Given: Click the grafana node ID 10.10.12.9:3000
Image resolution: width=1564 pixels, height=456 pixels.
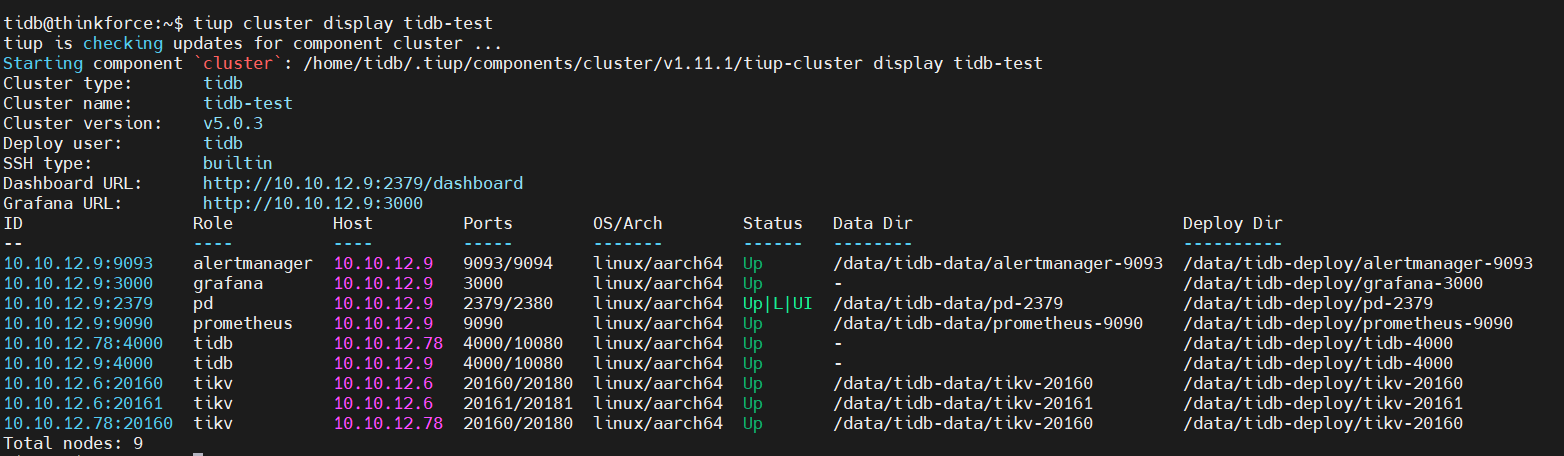Looking at the screenshot, I should point(78,284).
